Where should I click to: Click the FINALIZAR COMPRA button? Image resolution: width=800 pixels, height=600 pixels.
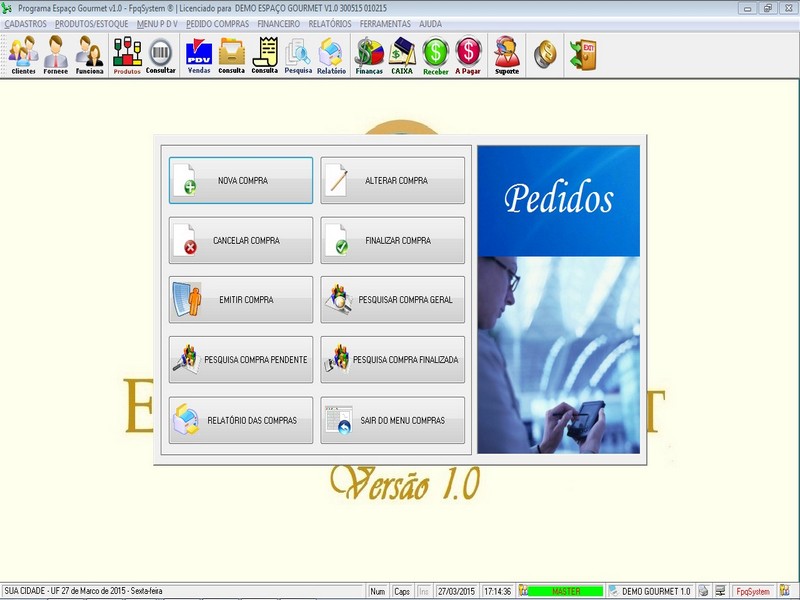point(392,240)
